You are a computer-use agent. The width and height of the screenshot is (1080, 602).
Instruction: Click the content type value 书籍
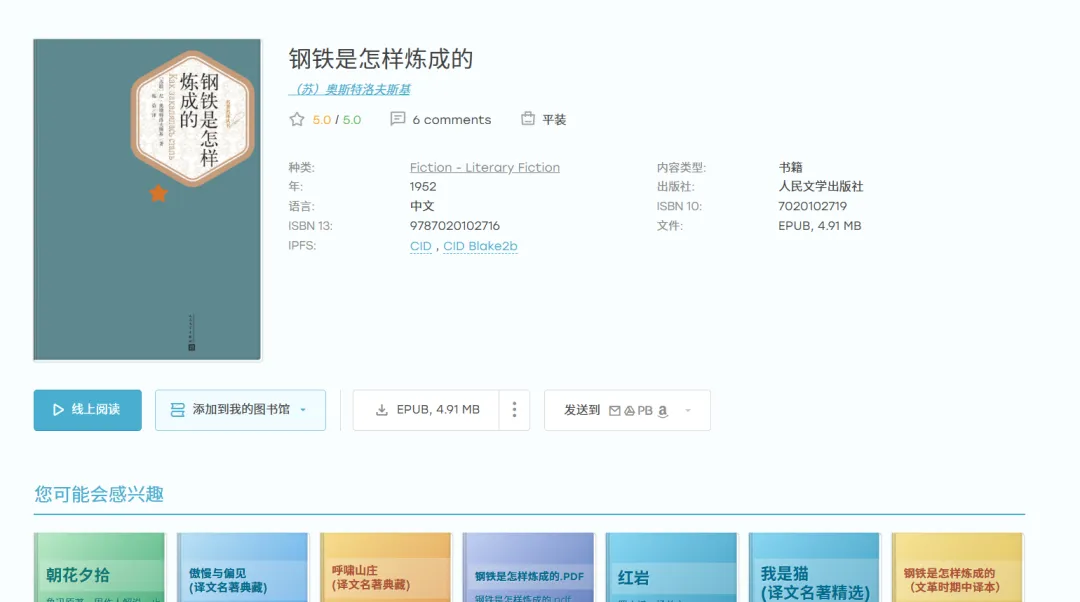click(791, 167)
